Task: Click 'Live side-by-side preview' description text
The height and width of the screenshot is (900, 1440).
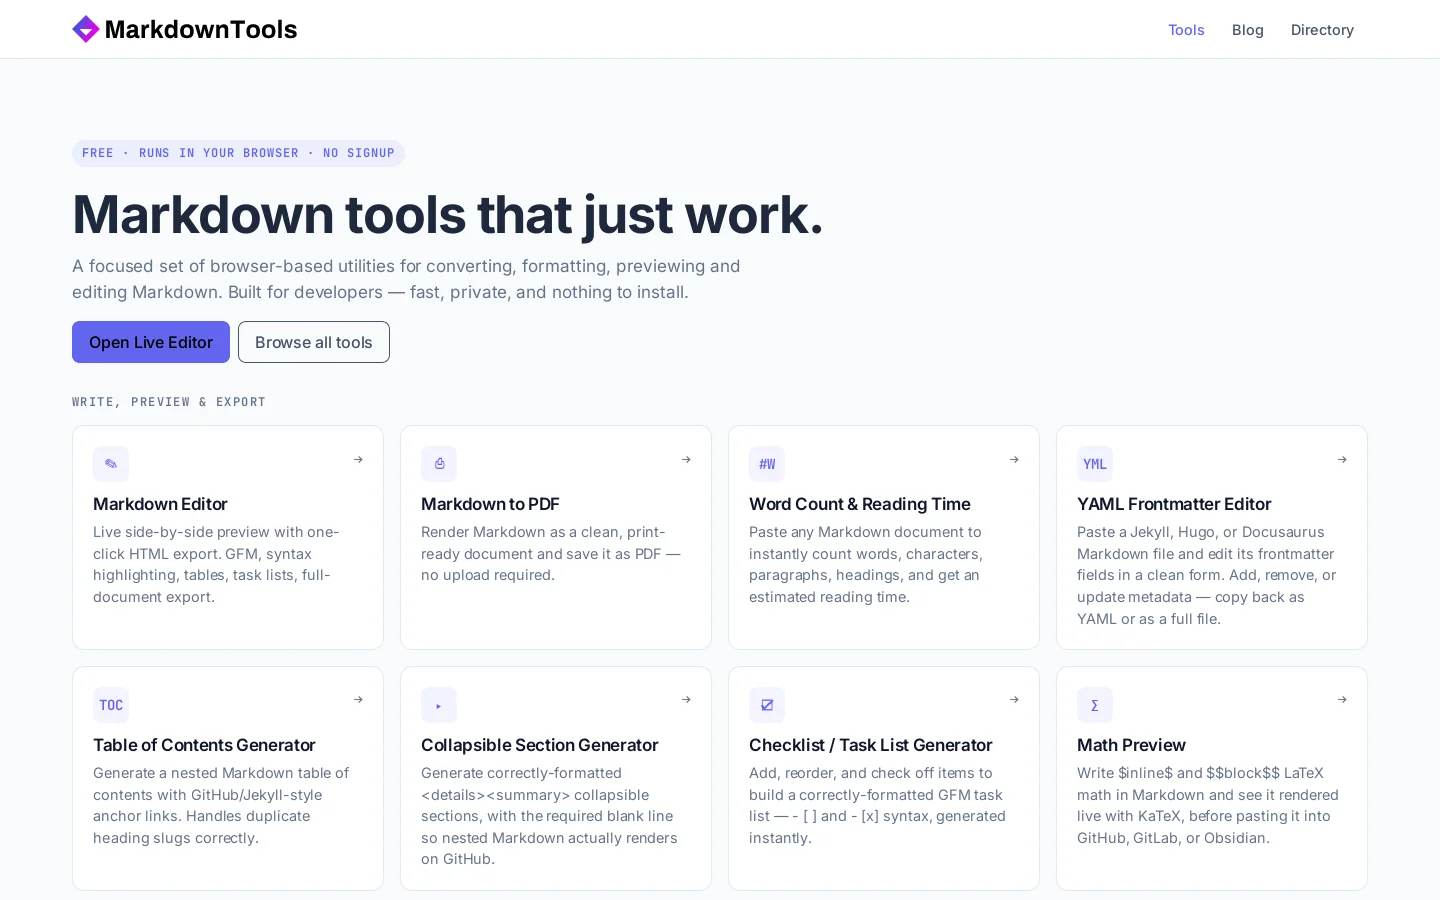Action: pos(216,564)
